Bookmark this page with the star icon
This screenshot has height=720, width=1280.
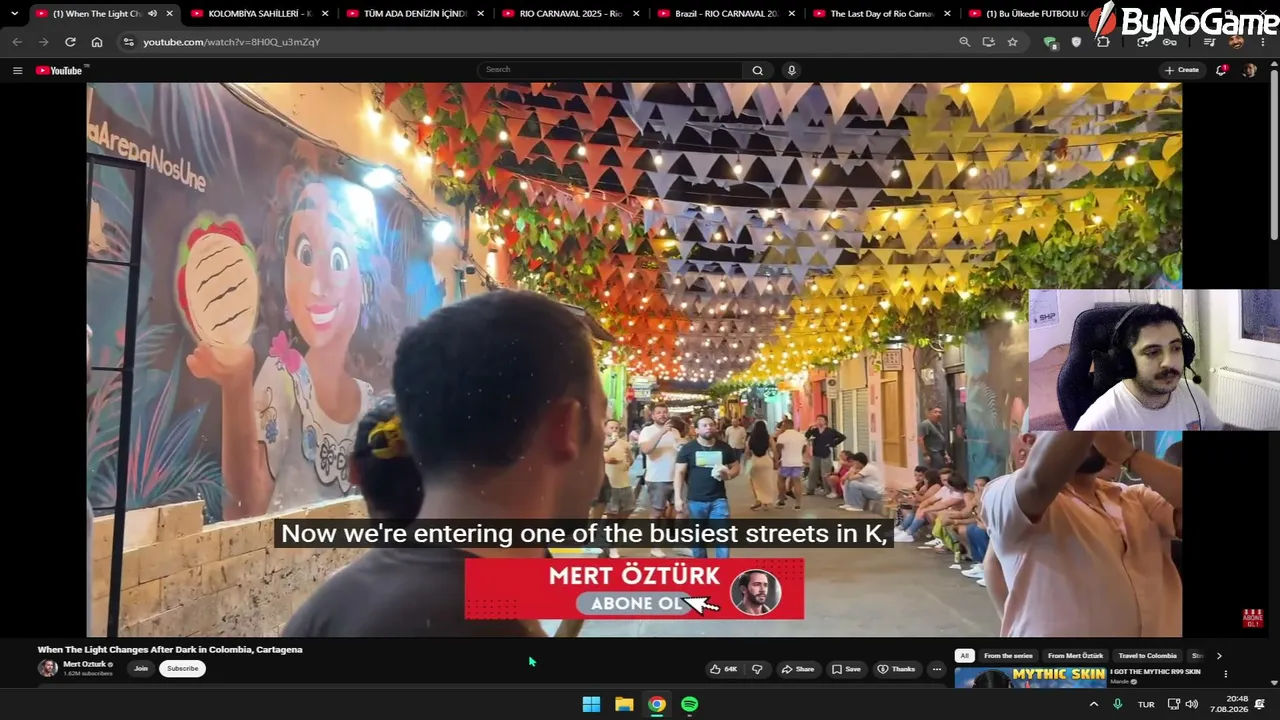1012,42
